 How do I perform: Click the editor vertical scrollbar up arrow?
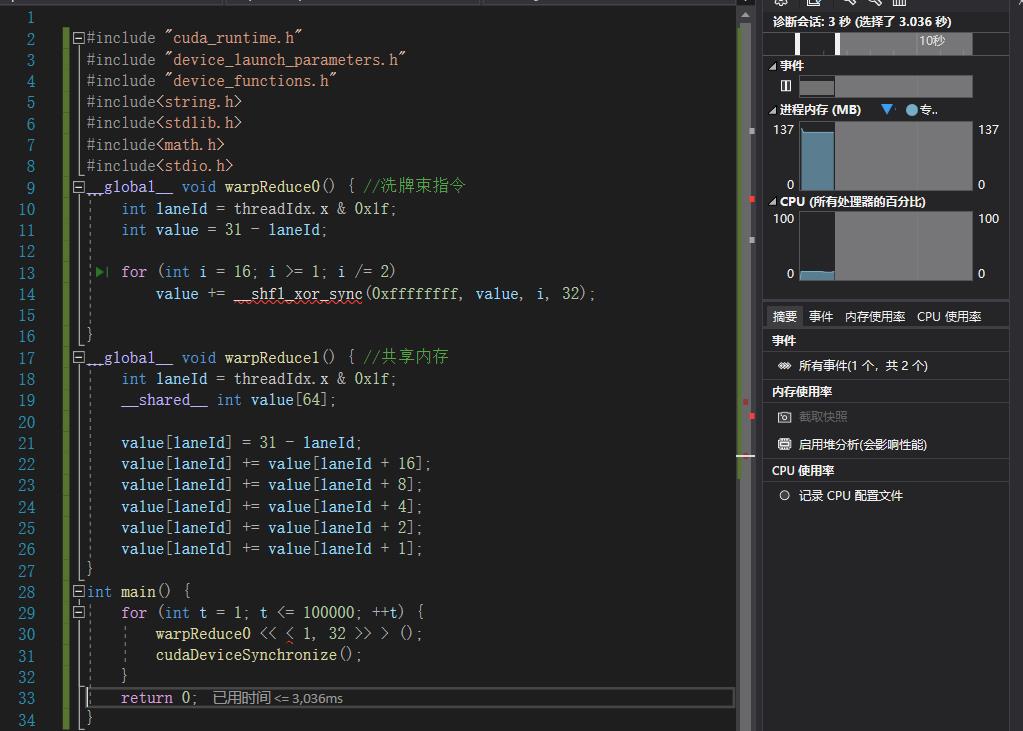click(745, 14)
